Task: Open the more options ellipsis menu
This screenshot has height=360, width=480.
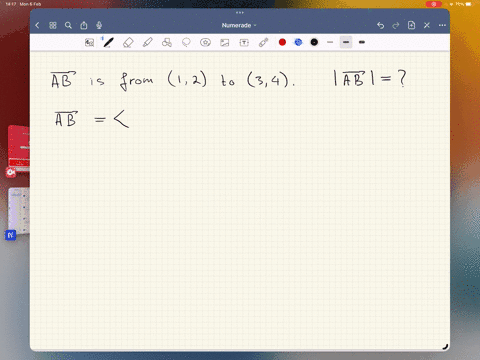Action: (442, 25)
